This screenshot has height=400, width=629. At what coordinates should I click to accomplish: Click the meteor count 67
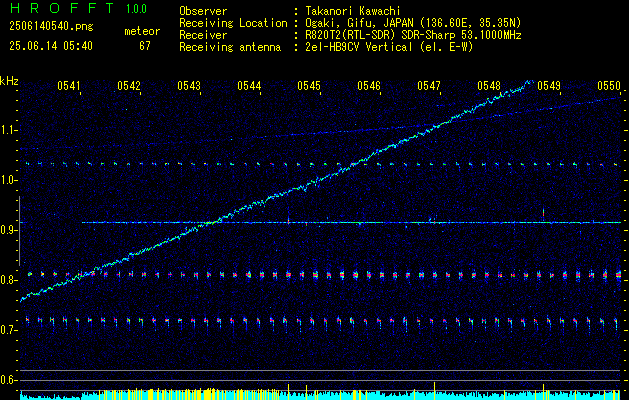(145, 46)
